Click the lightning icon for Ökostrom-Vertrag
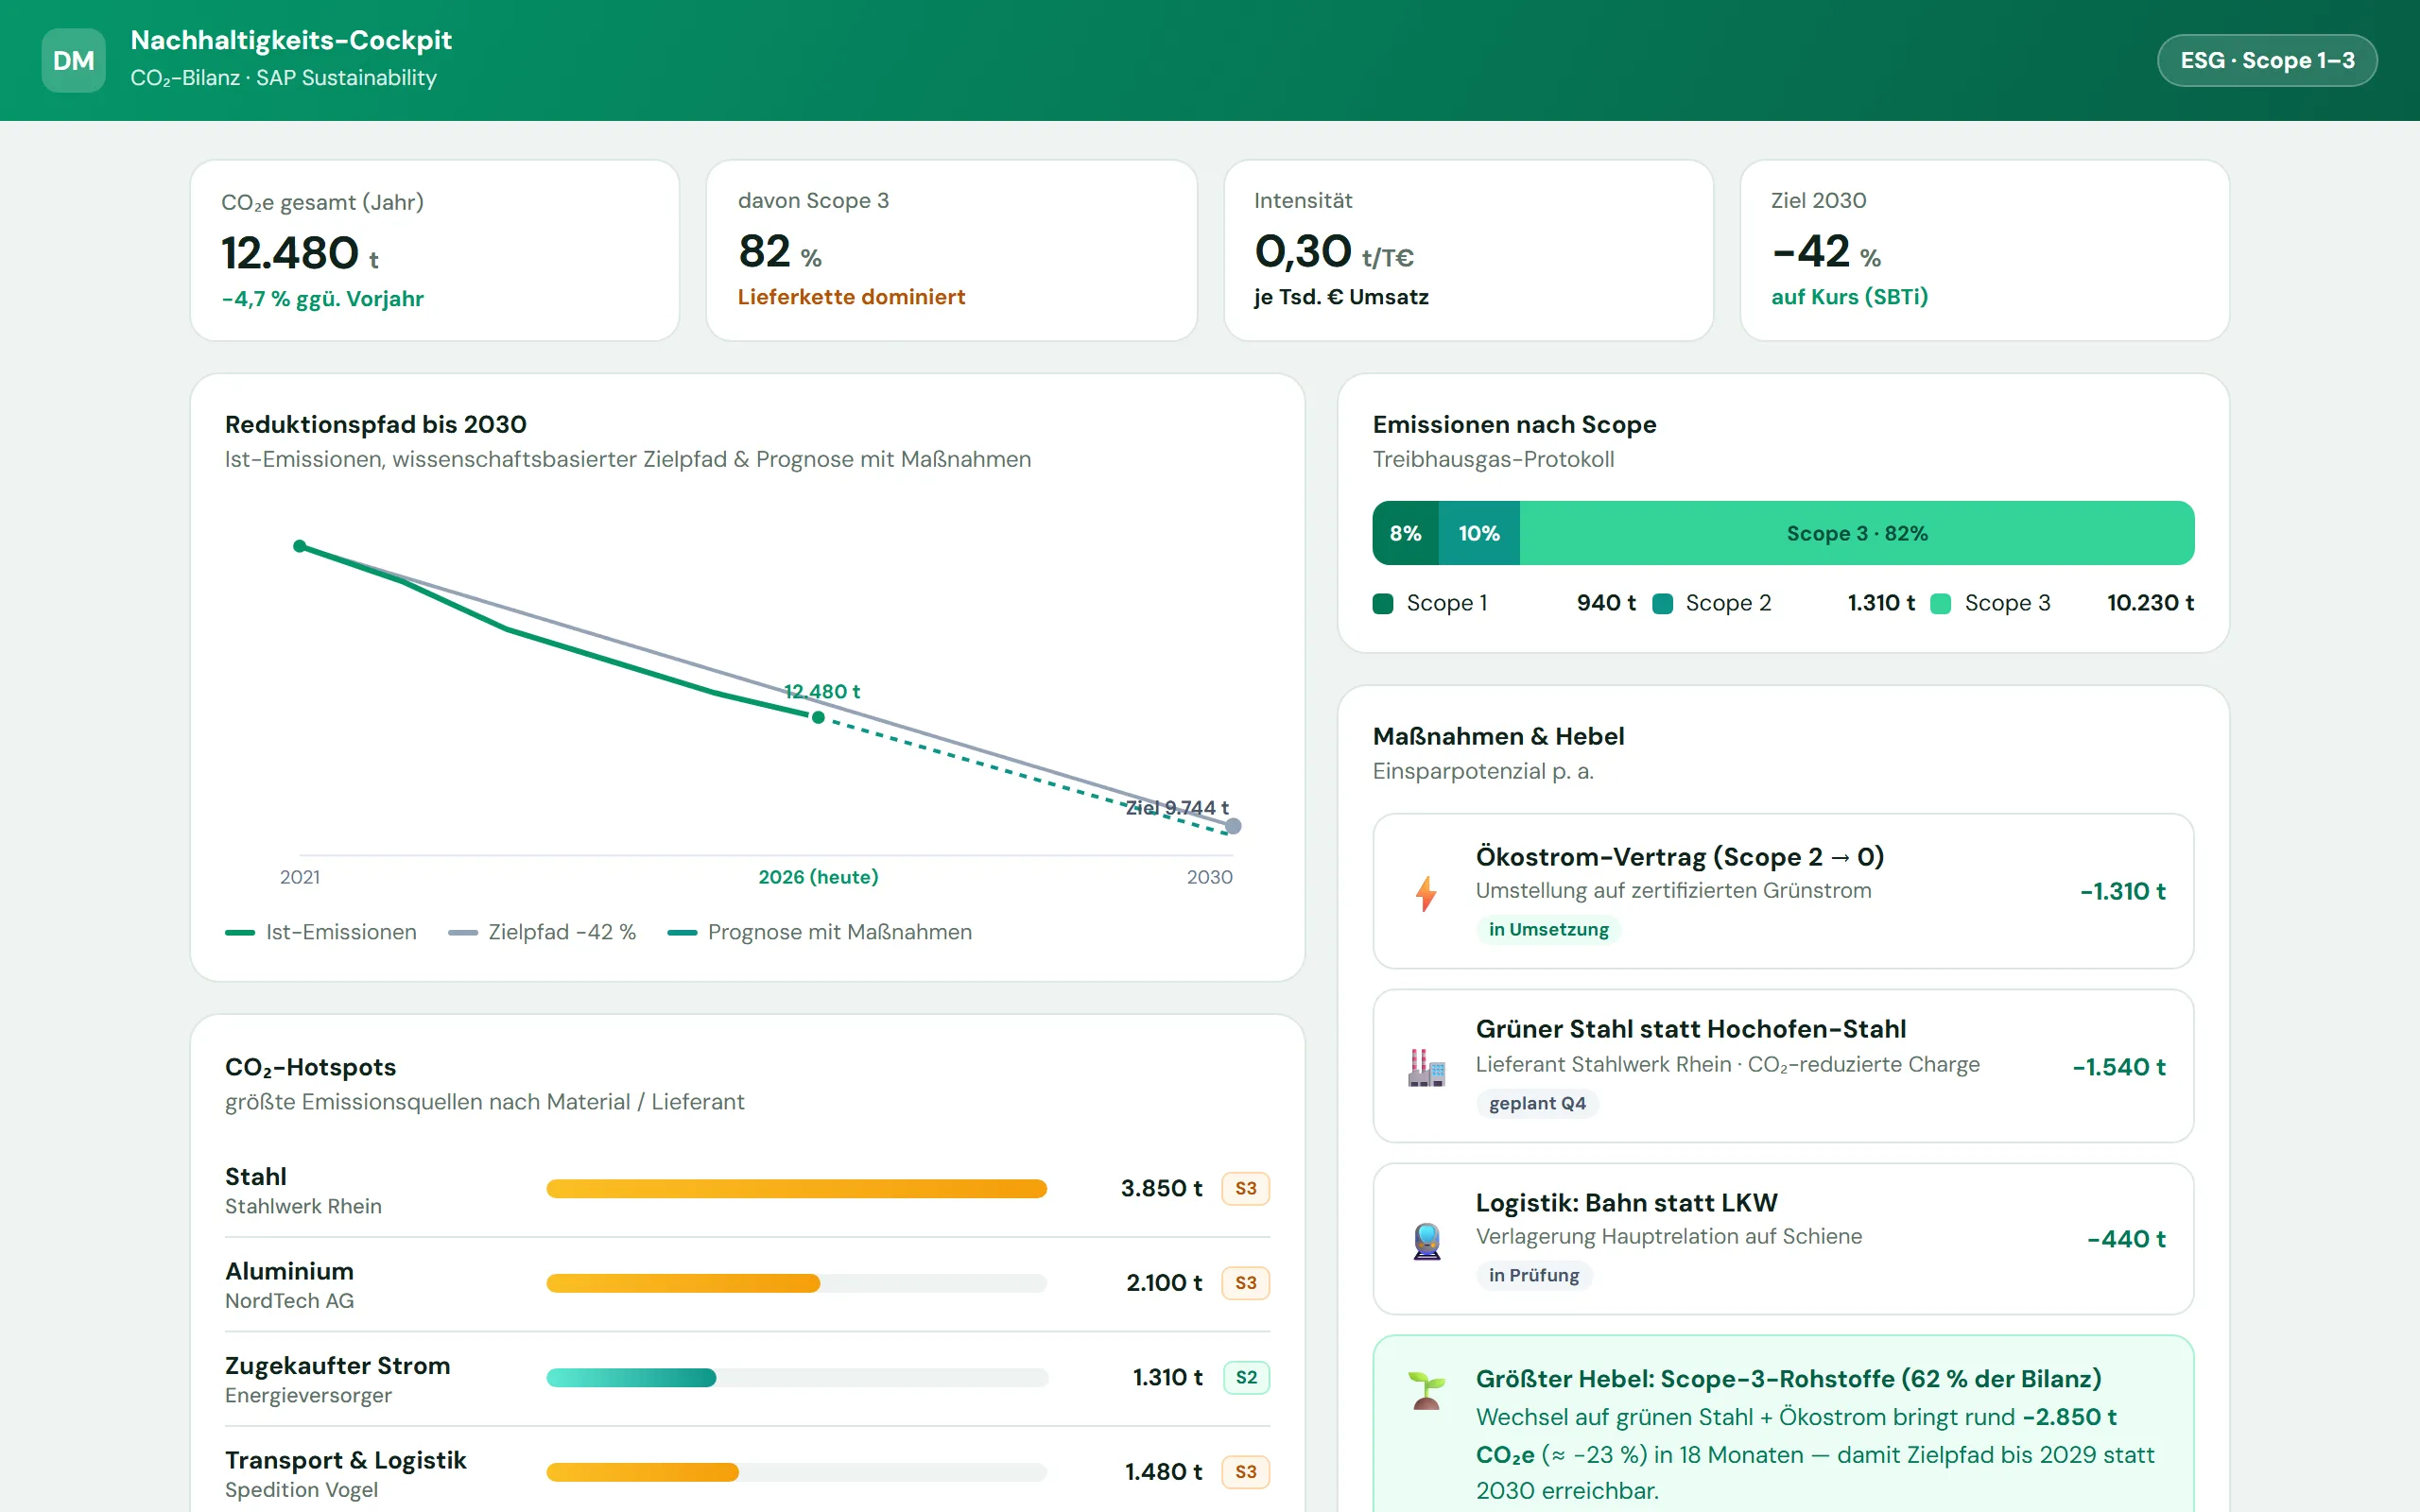Image resolution: width=2420 pixels, height=1512 pixels. [1426, 892]
